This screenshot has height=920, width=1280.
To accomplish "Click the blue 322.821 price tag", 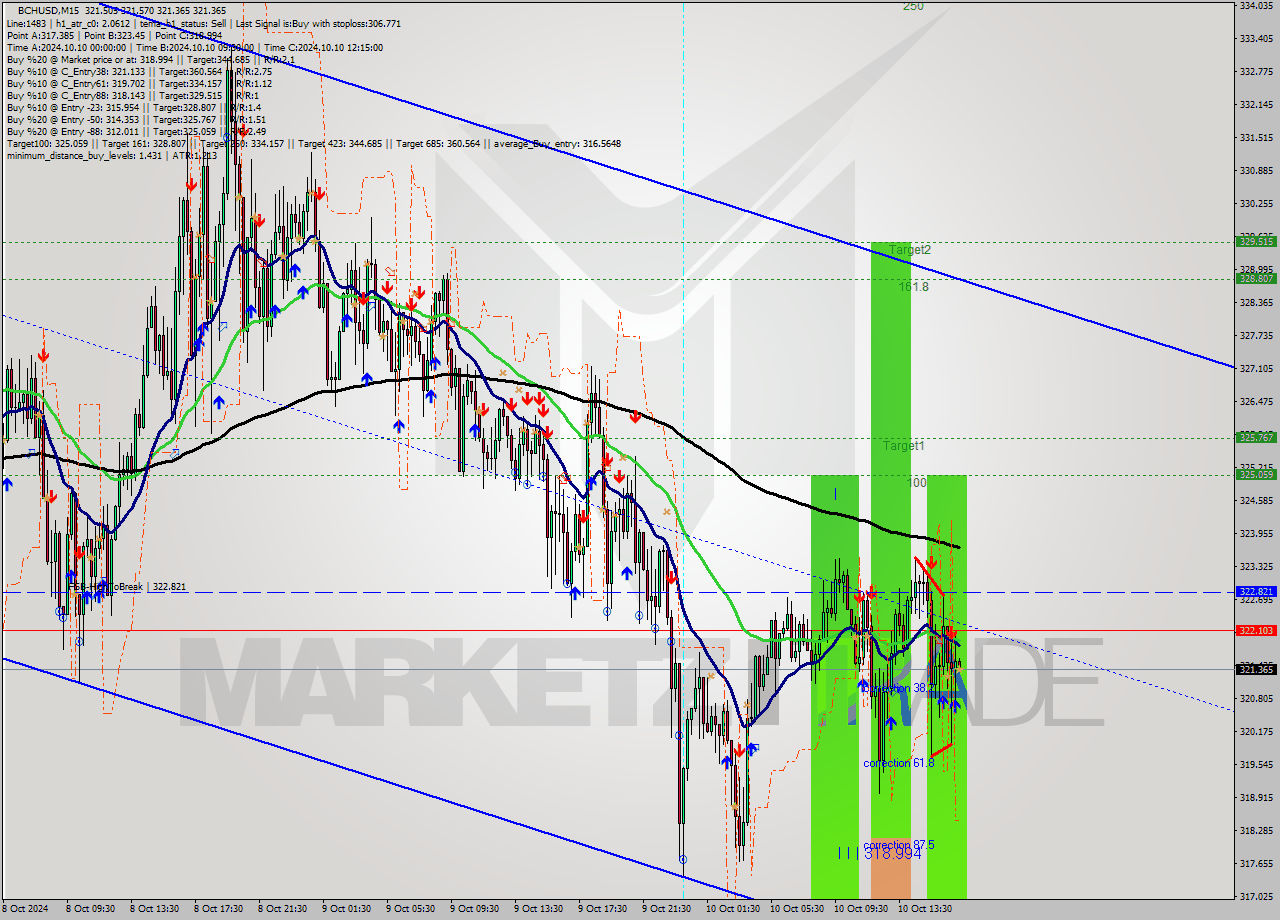I will pos(1256,592).
